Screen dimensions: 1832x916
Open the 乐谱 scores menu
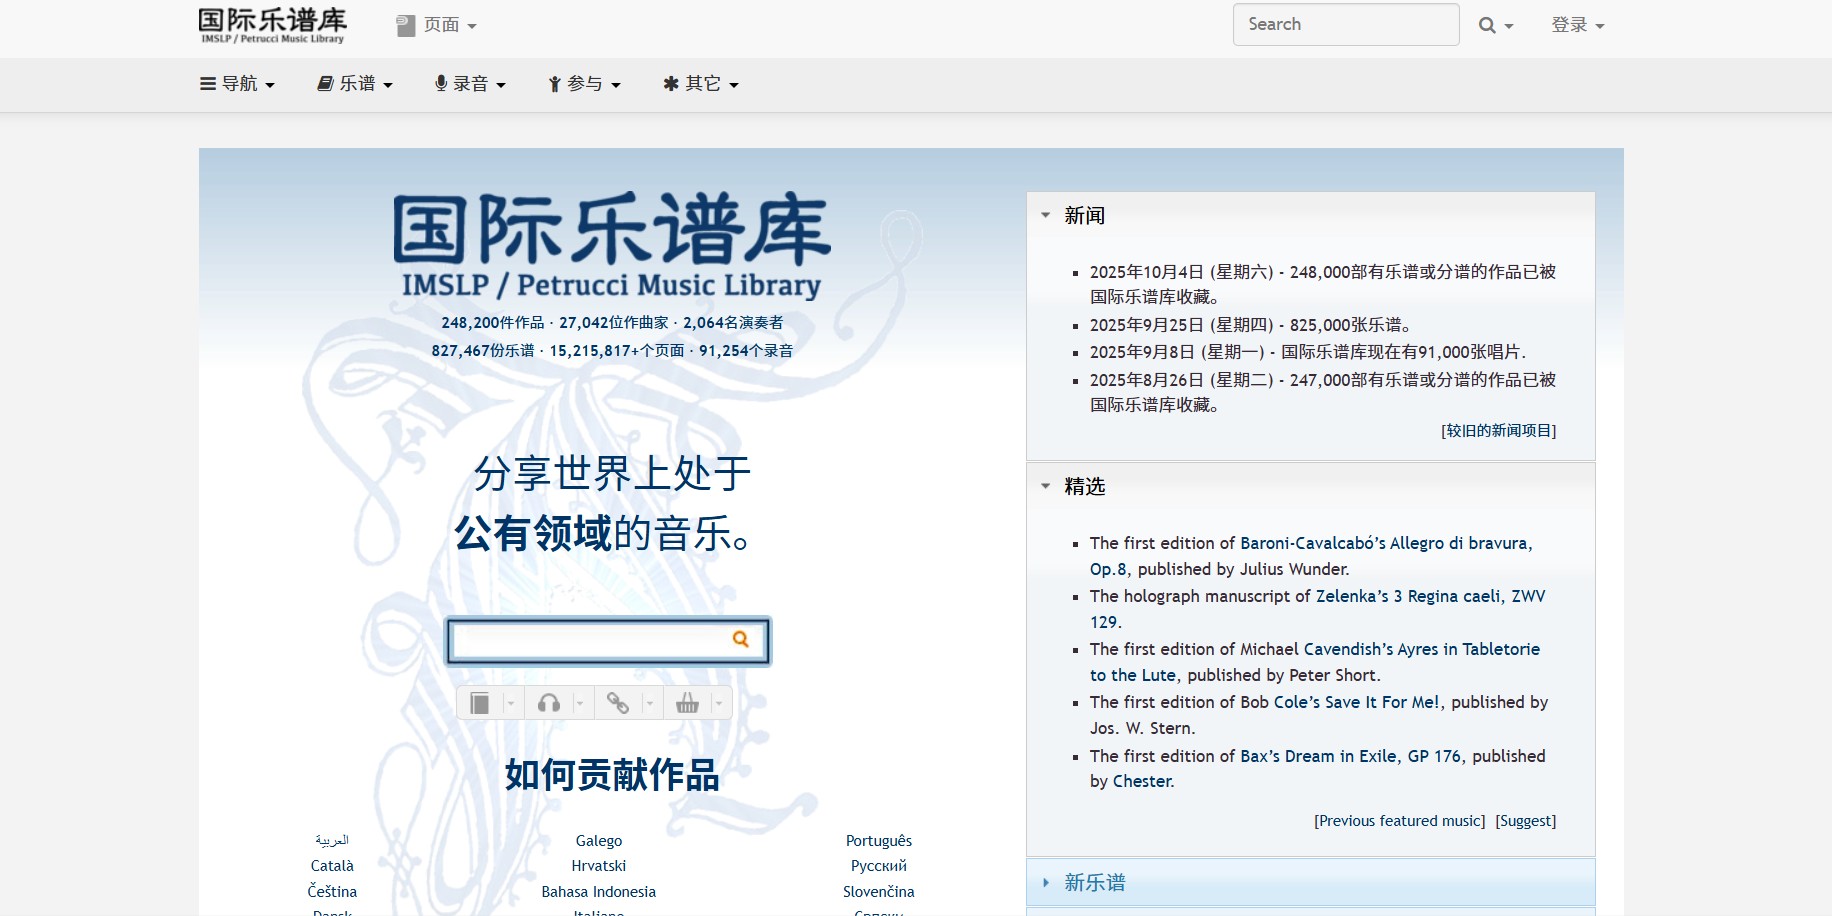pyautogui.click(x=355, y=84)
